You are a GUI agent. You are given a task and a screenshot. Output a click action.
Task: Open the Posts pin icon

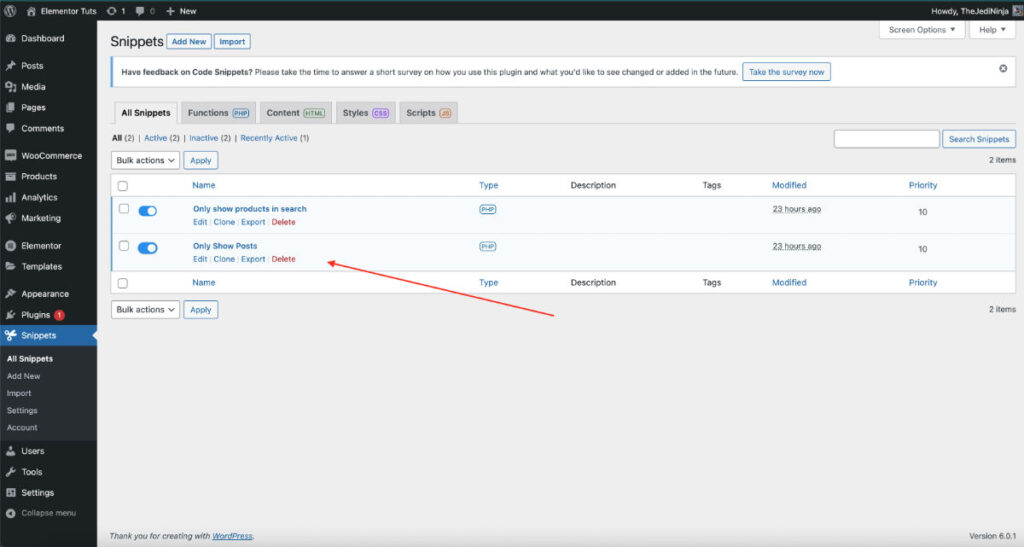[10, 66]
